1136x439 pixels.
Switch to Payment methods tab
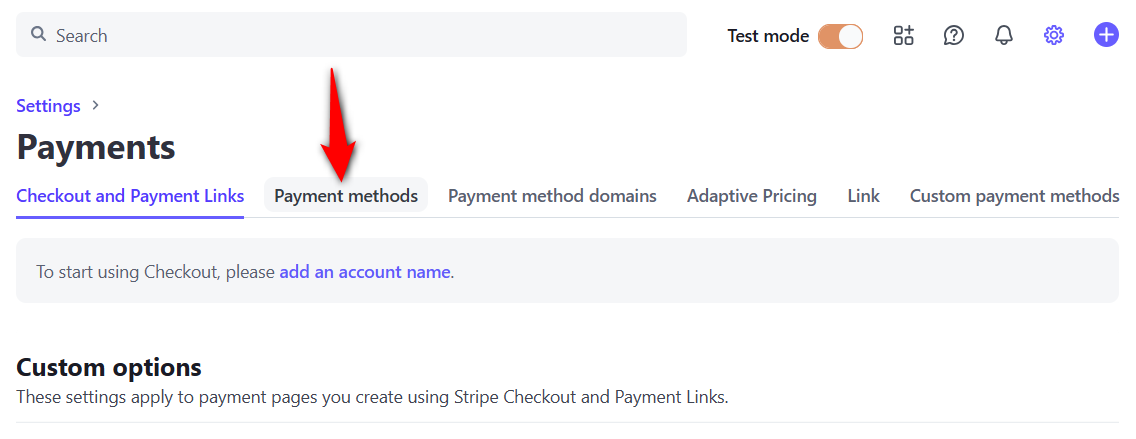(346, 196)
